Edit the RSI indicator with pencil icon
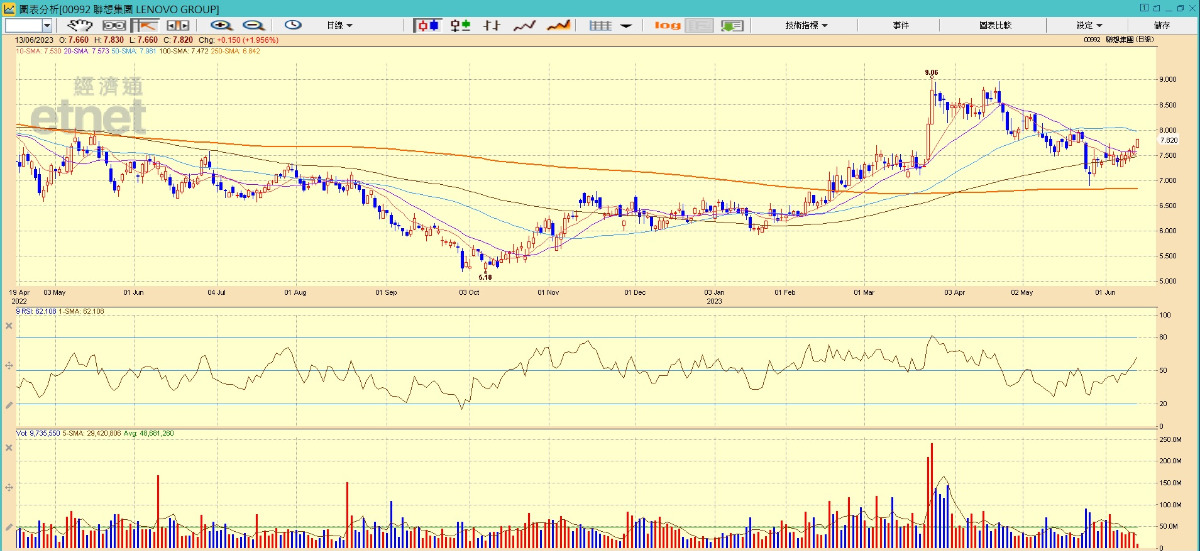Viewport: 1200px width, 551px height. (x=9, y=405)
